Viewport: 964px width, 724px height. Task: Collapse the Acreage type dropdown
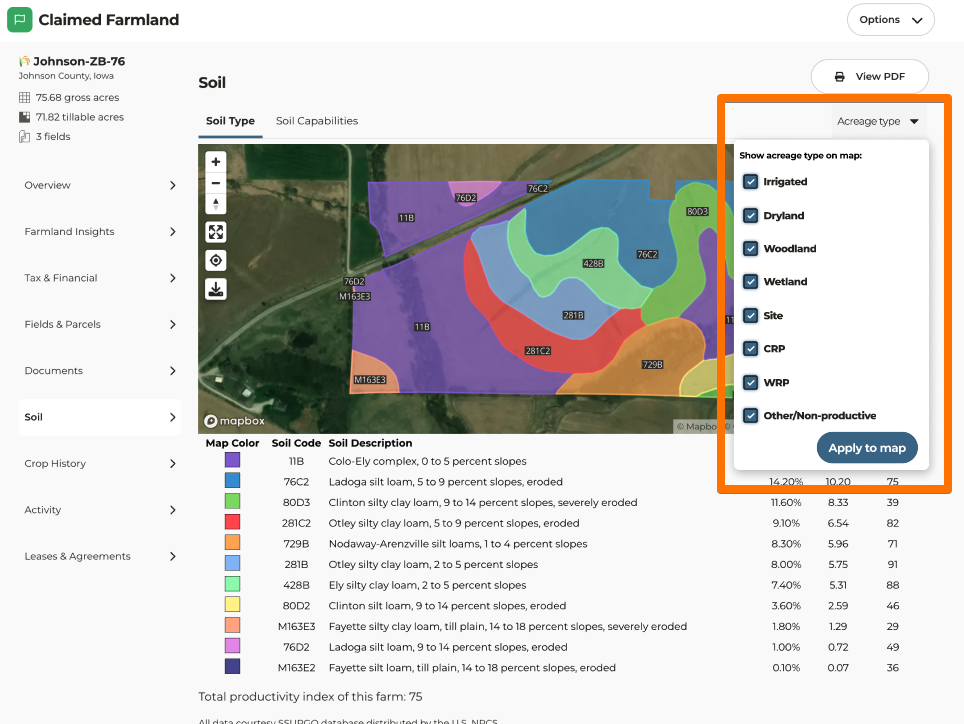(878, 122)
